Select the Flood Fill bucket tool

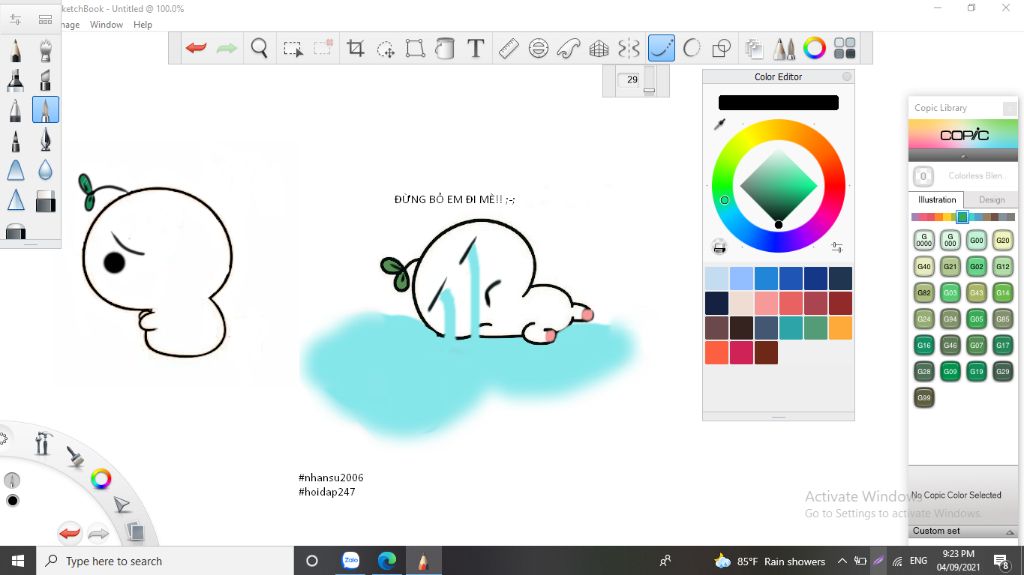[x=445, y=48]
